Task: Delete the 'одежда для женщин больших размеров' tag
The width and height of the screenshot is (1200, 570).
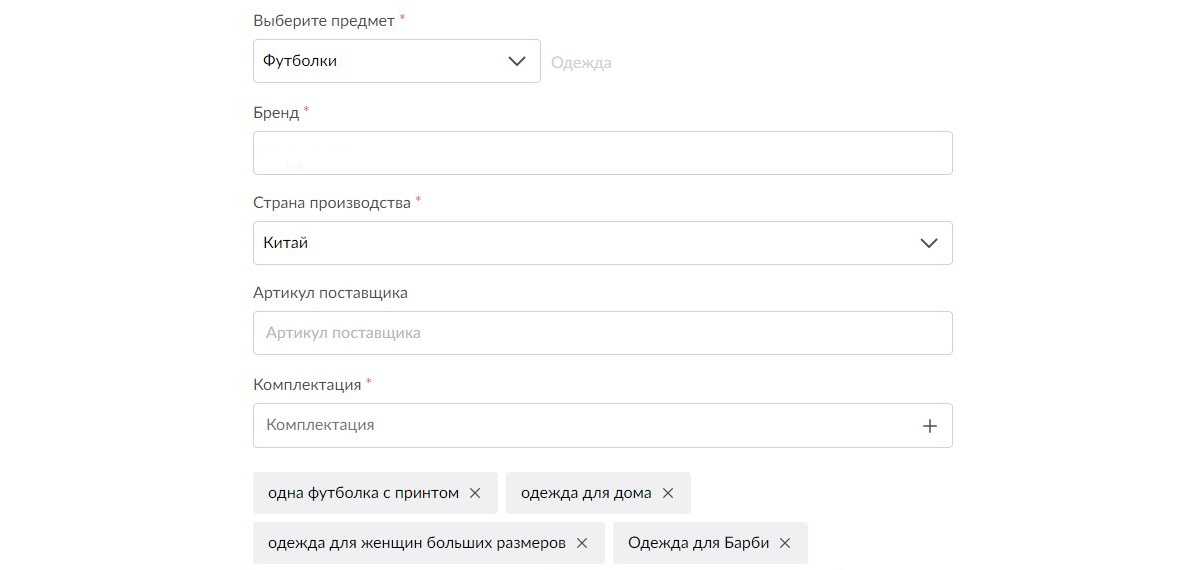Action: click(x=582, y=543)
